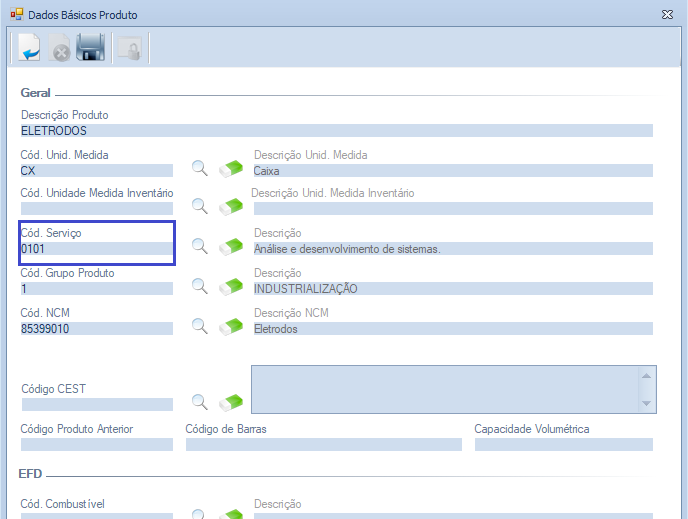Click the Descrição Produto label
The image size is (688, 519).
pyautogui.click(x=64, y=115)
